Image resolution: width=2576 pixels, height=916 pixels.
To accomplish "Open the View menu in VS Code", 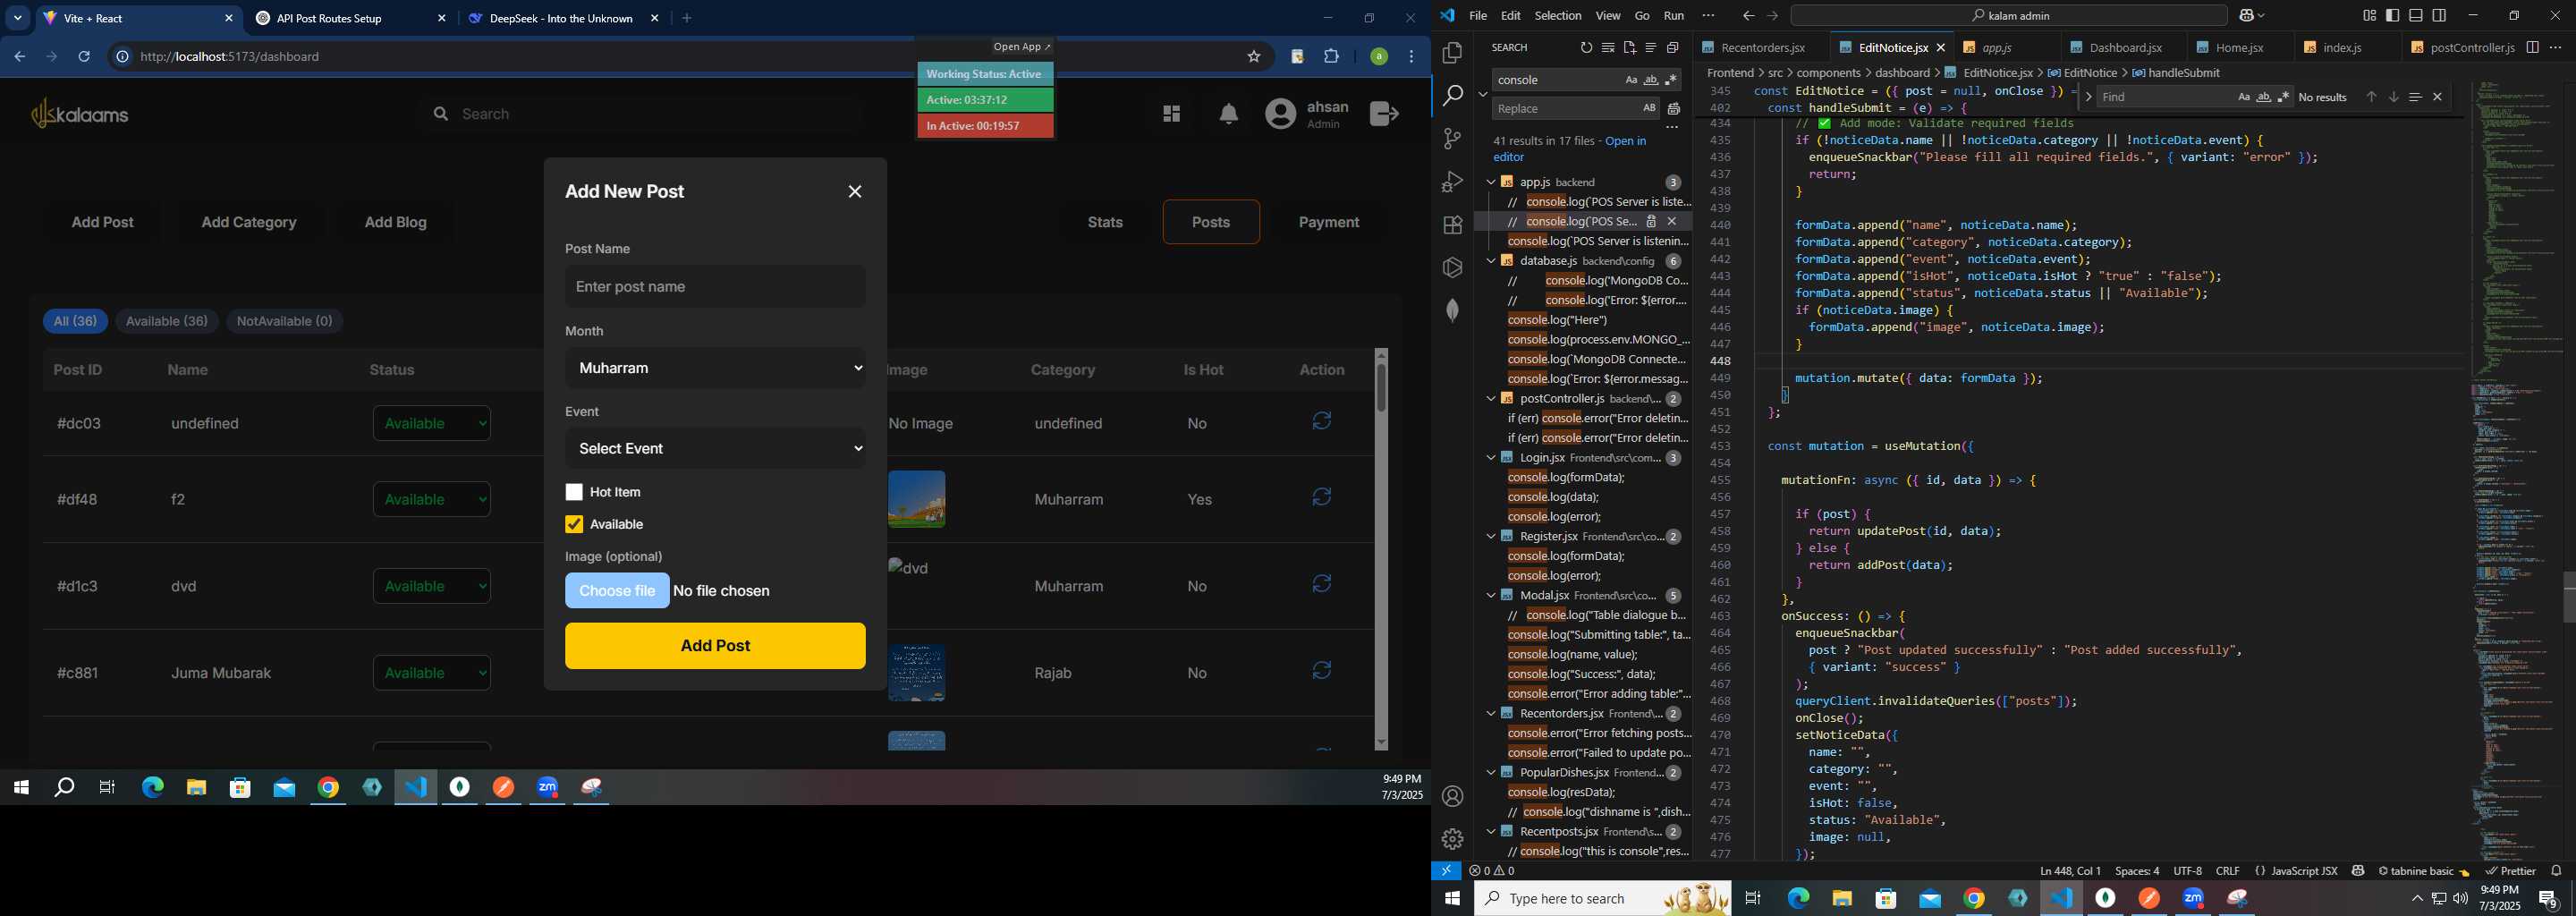I will point(1608,16).
